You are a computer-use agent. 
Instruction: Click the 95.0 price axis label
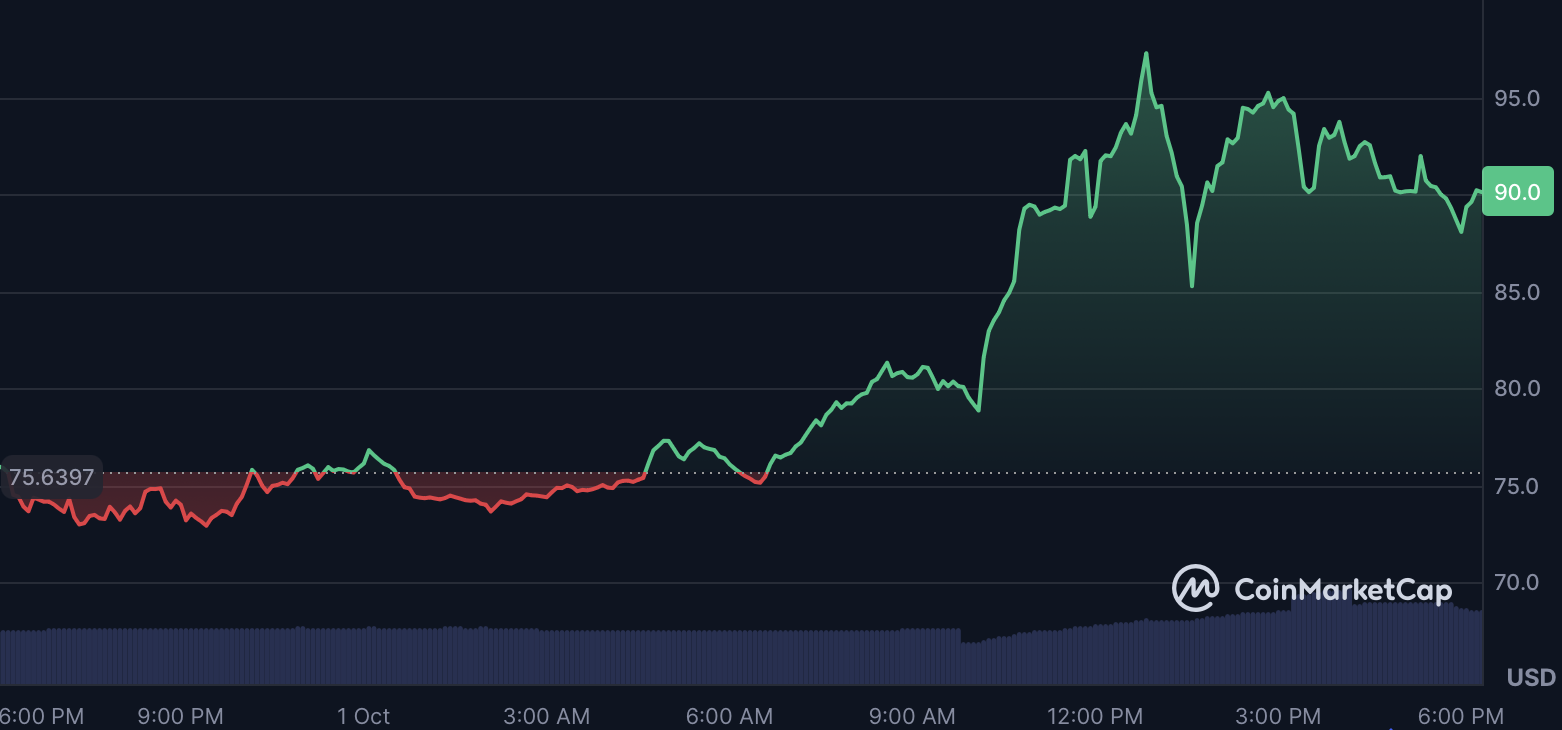(1517, 98)
